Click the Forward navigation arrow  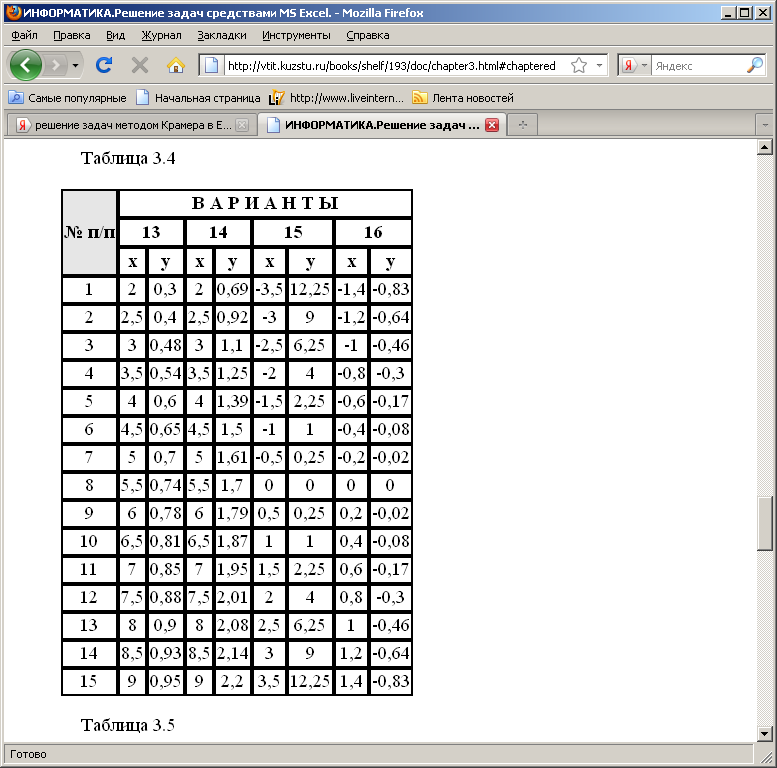56,65
